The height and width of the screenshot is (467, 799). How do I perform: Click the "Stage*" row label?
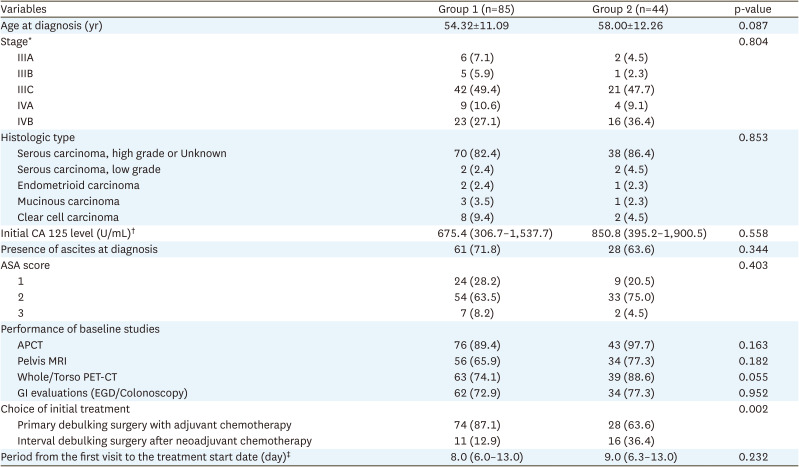14,42
